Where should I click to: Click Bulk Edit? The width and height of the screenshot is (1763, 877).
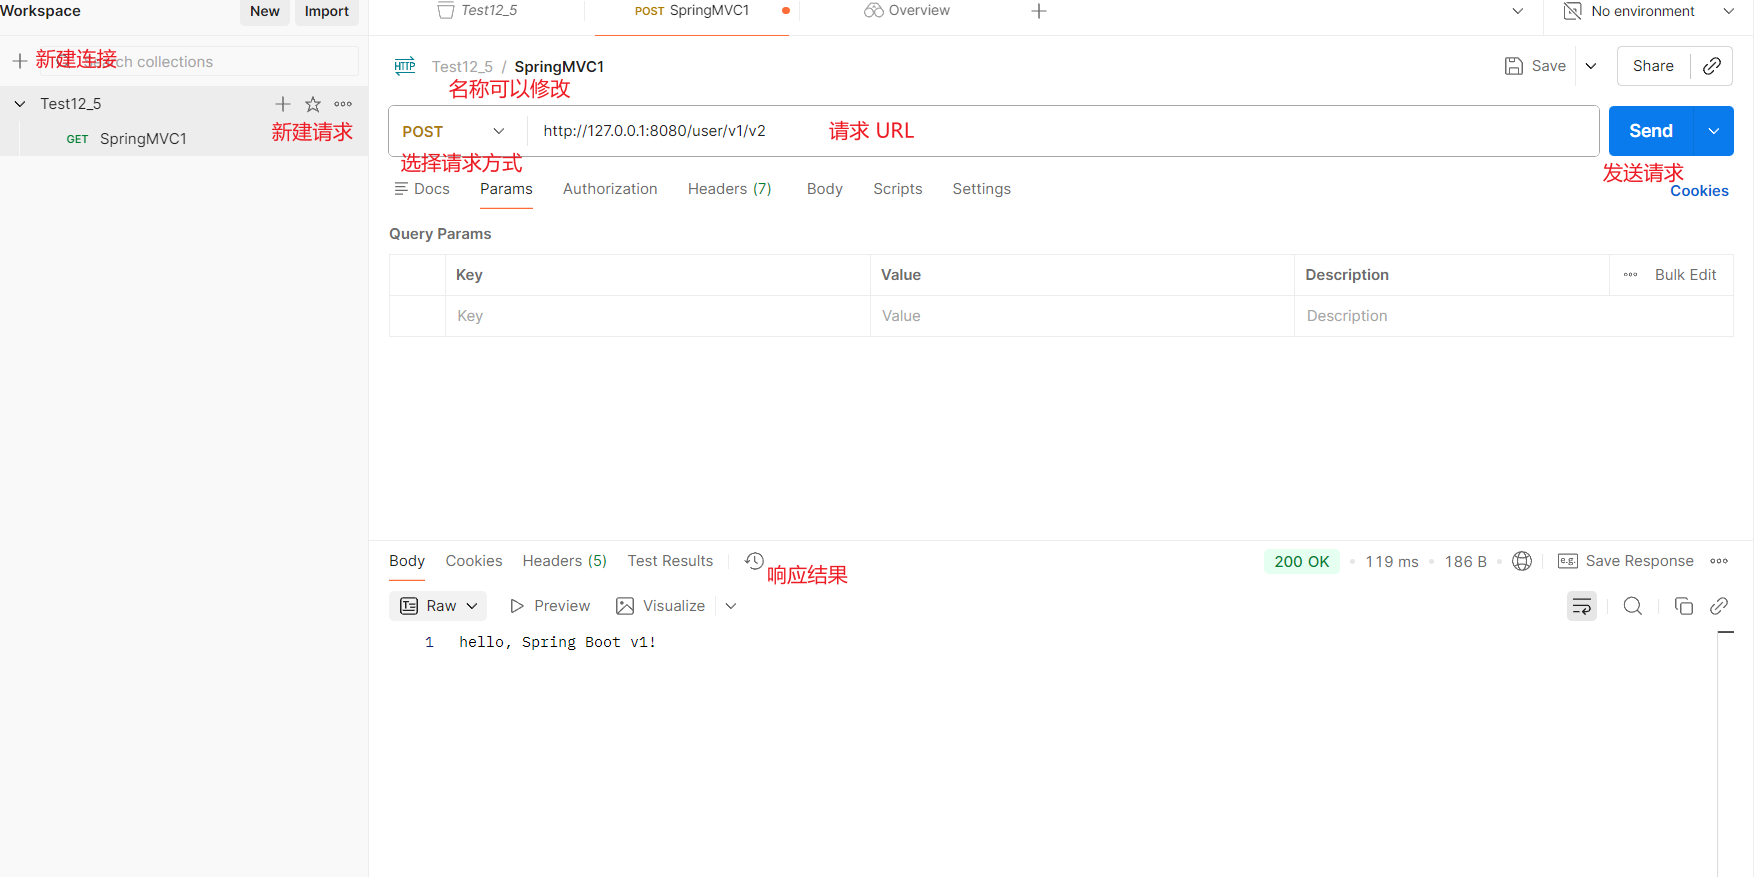pos(1686,275)
